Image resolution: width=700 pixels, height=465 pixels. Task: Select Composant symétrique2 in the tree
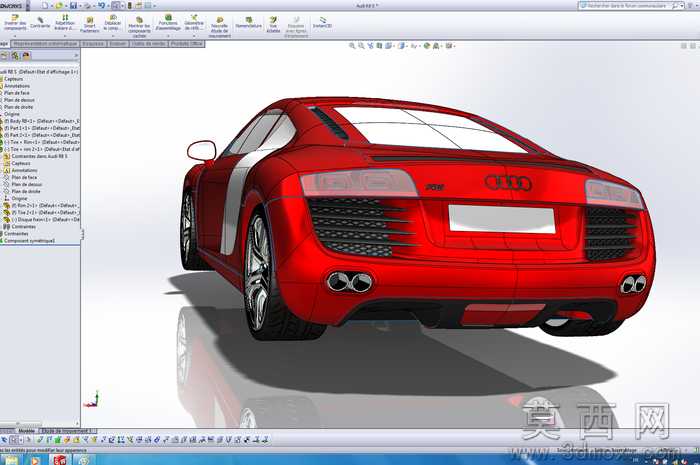28,241
